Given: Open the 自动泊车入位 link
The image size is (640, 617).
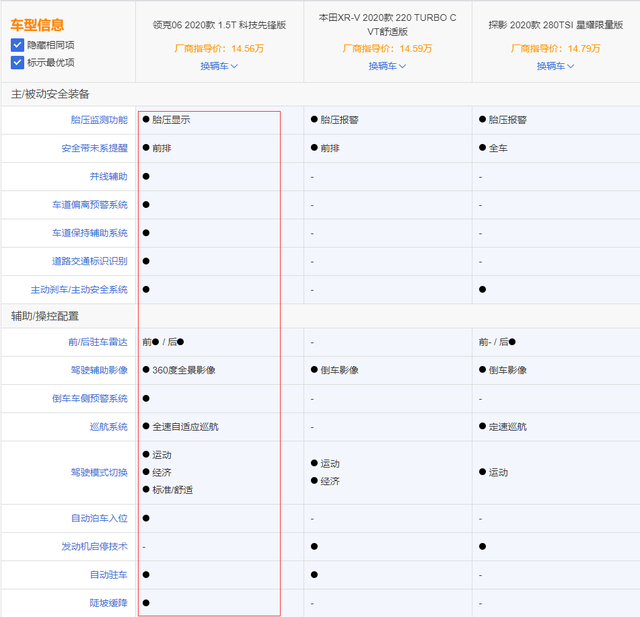Looking at the screenshot, I should point(99,518).
